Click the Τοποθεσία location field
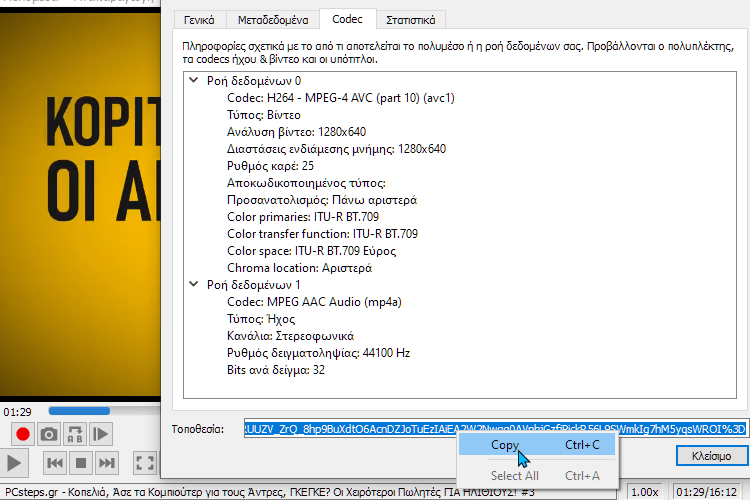Viewport: 750px width, 500px height. pos(495,429)
